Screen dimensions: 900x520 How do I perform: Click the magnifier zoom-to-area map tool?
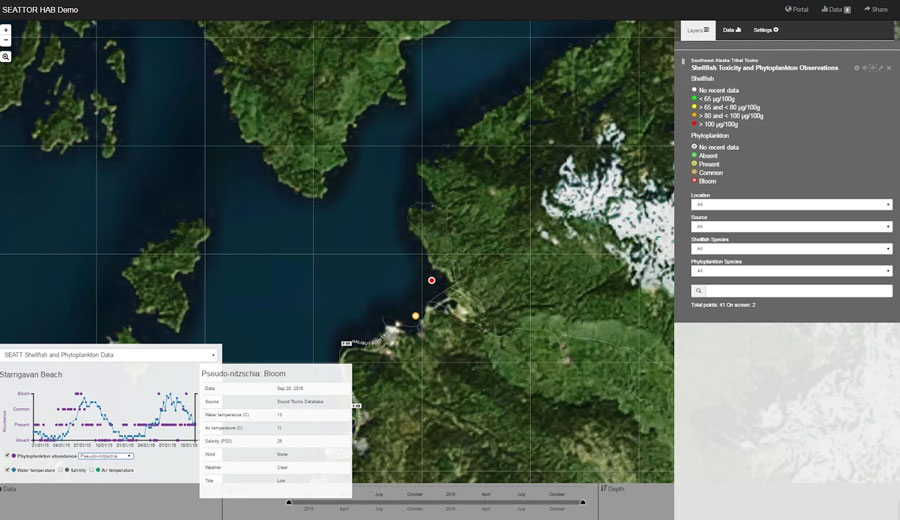[6, 57]
